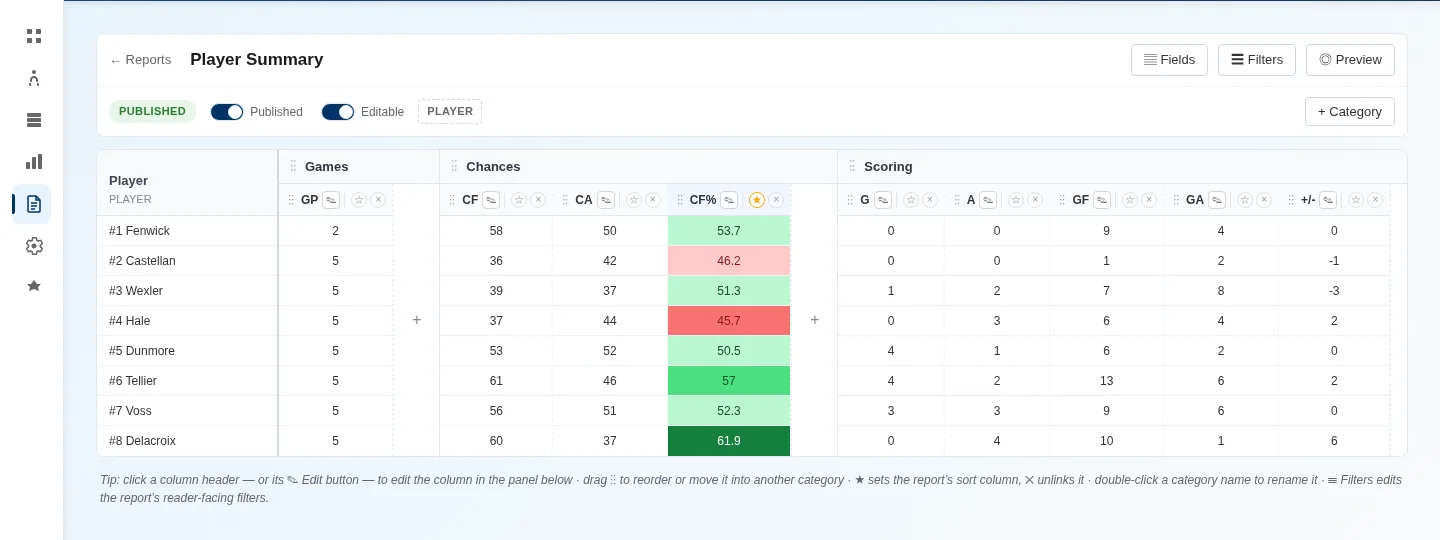
Task: Unlink the CA column with X
Action: click(x=653, y=200)
